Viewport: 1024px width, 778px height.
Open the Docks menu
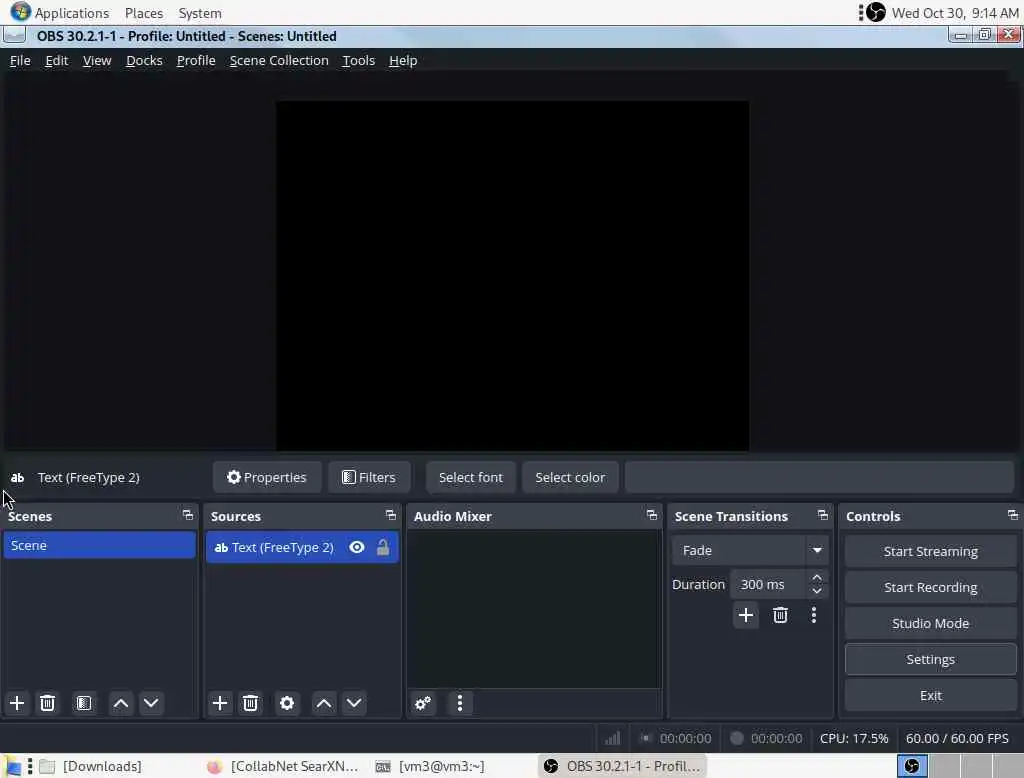point(144,60)
